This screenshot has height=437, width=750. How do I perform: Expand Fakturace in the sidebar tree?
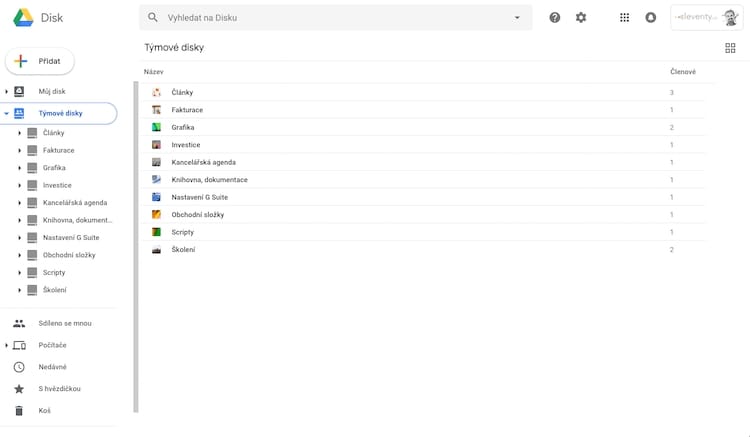coord(19,150)
